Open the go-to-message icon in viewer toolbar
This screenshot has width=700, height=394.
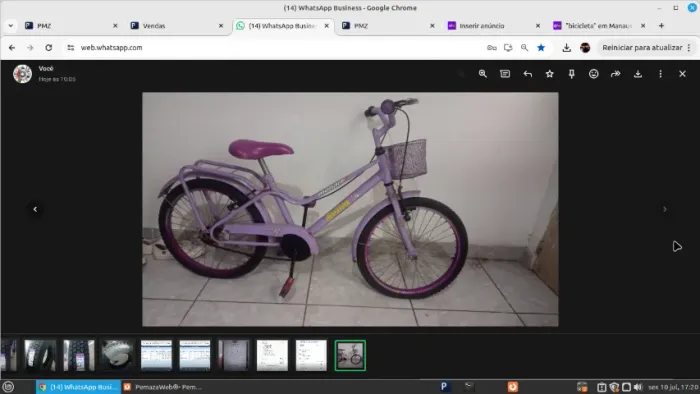click(x=505, y=74)
